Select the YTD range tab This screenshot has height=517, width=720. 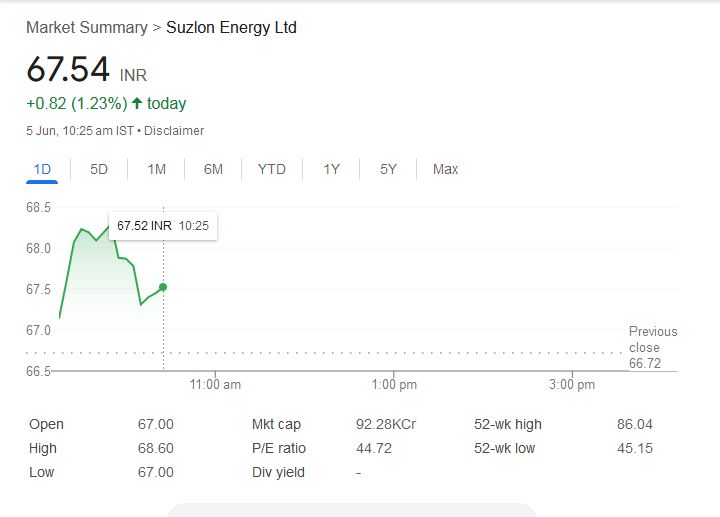pos(271,169)
